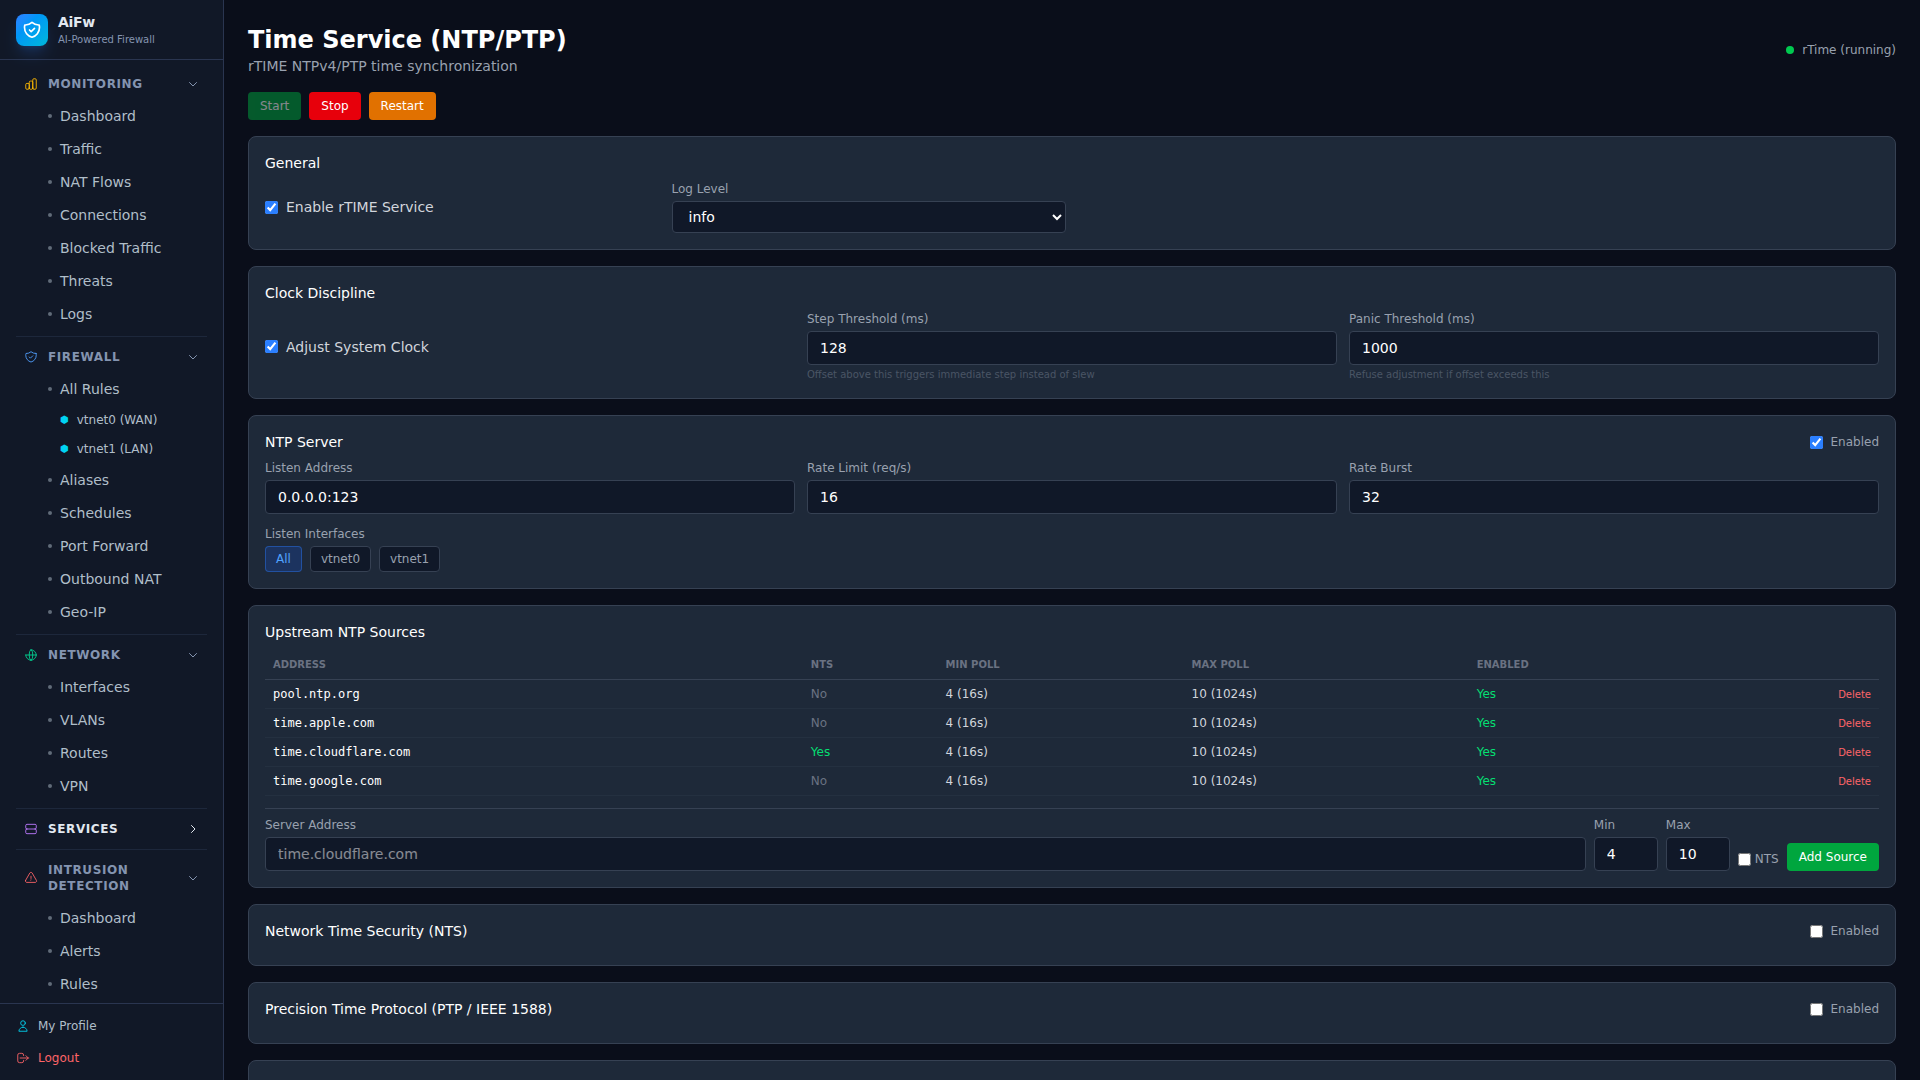Image resolution: width=1920 pixels, height=1080 pixels.
Task: Click the Min poll input field
Action: (1625, 854)
